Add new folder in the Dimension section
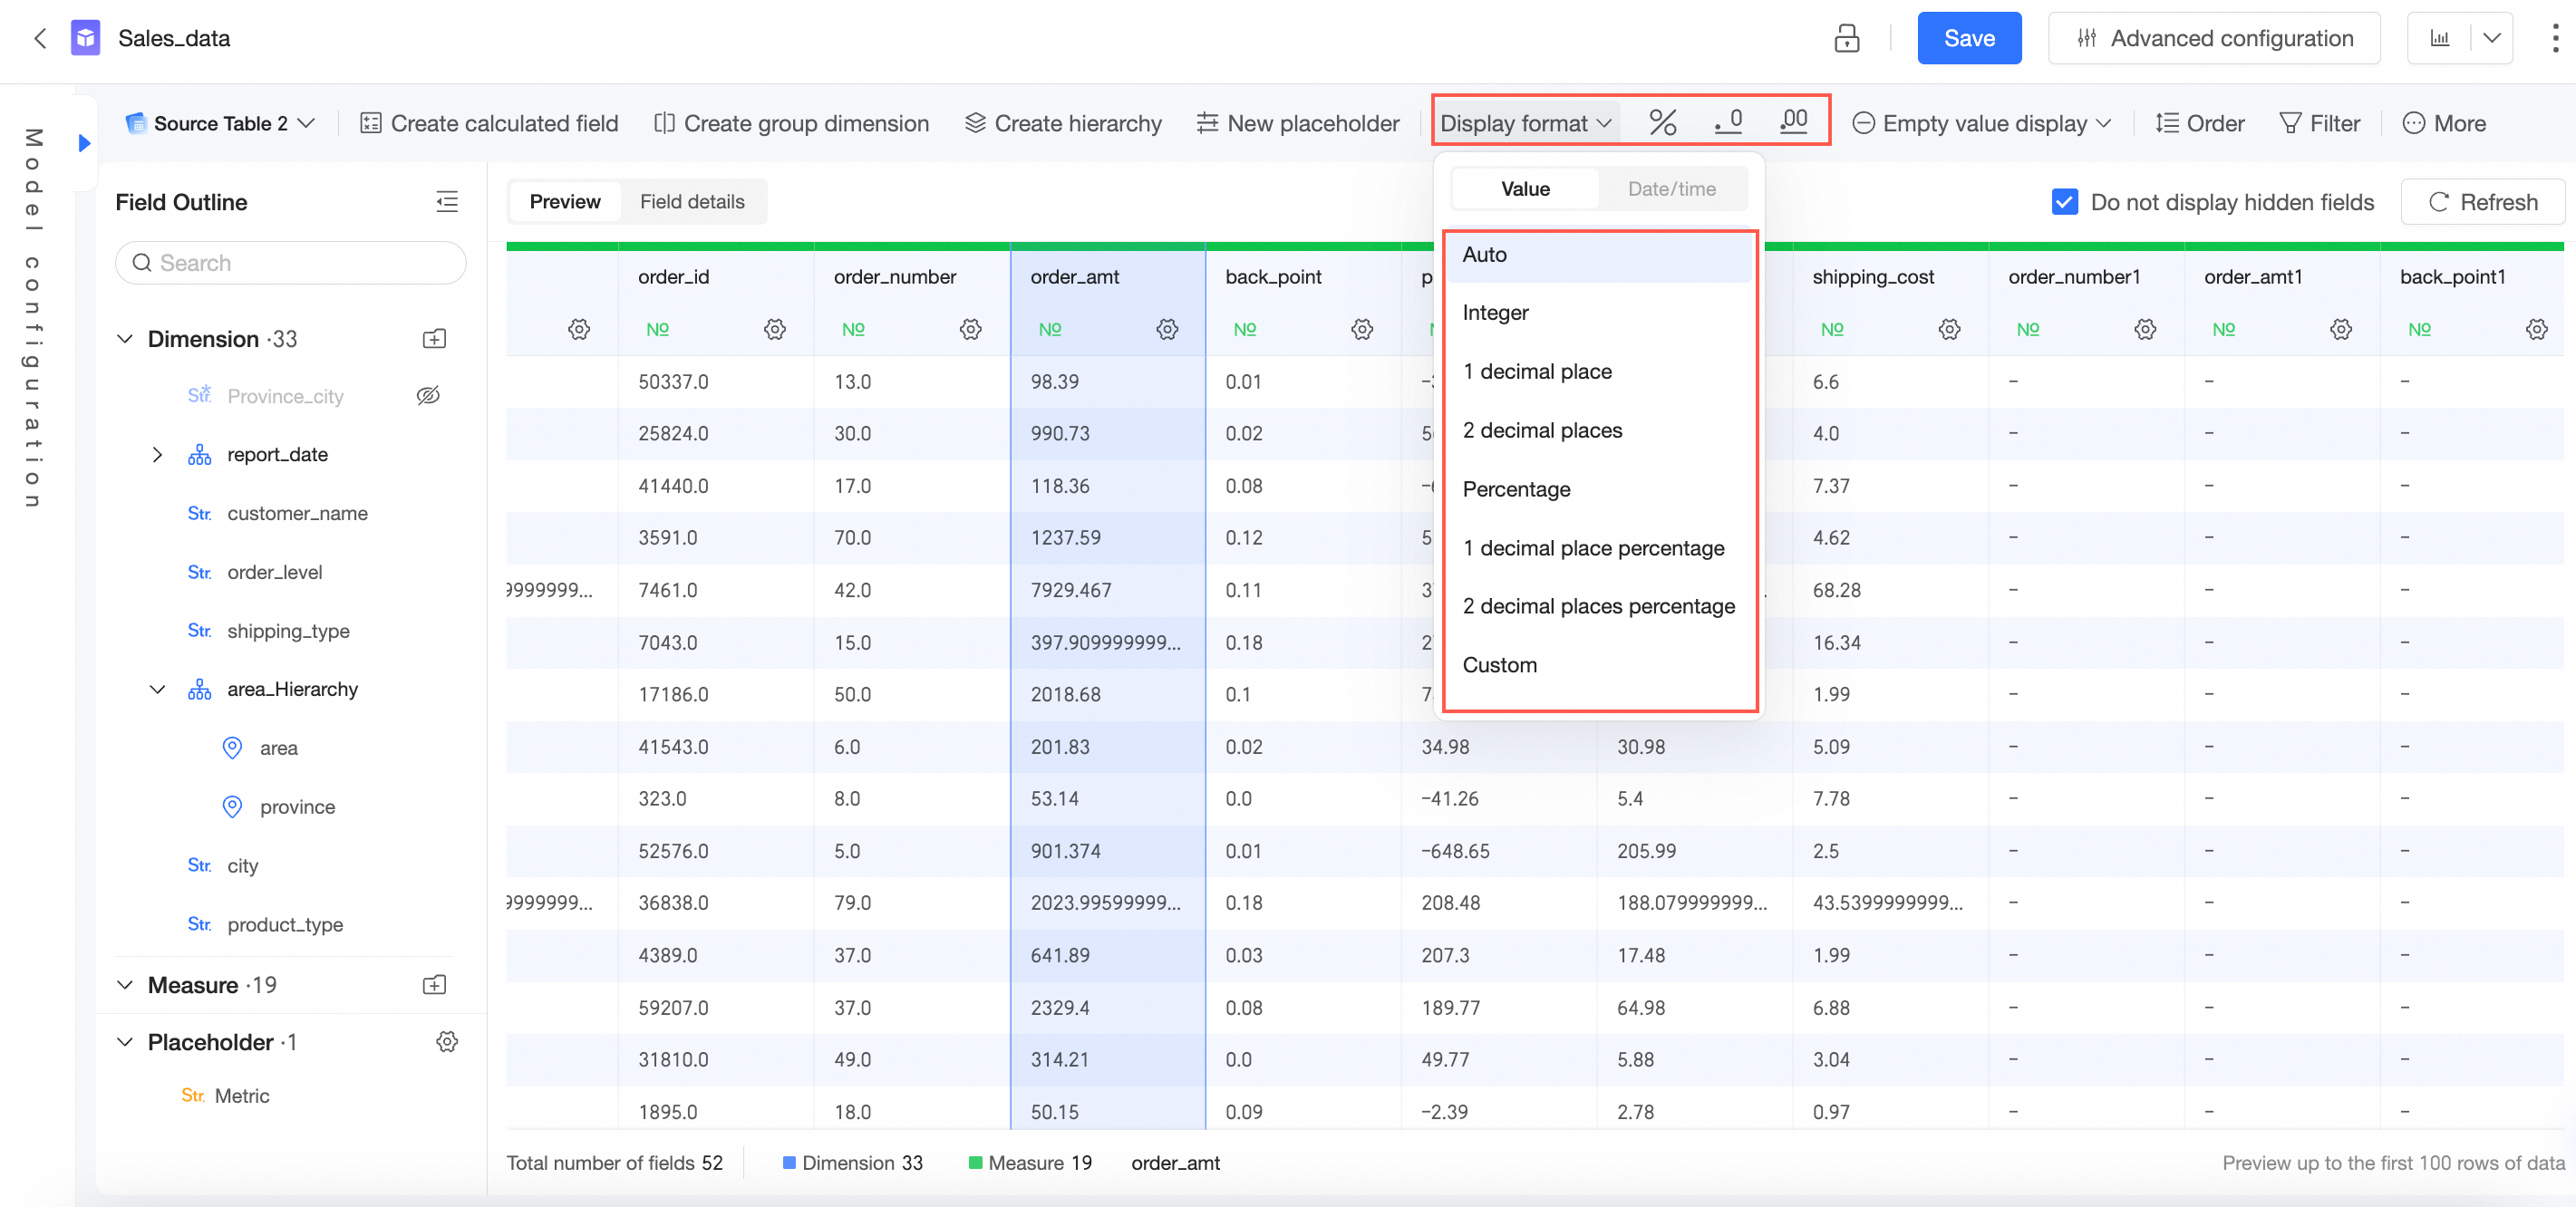 pos(434,339)
